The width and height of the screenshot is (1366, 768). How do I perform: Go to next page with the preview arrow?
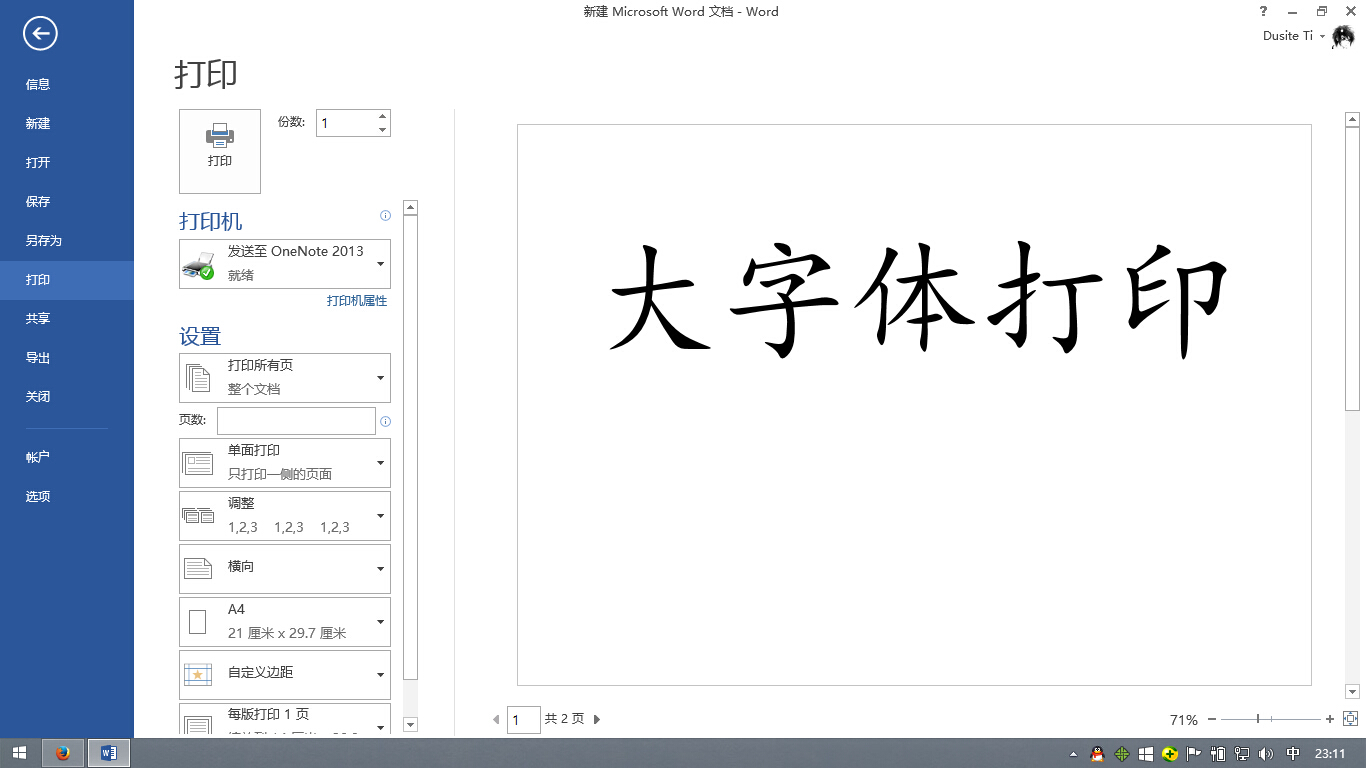(596, 719)
